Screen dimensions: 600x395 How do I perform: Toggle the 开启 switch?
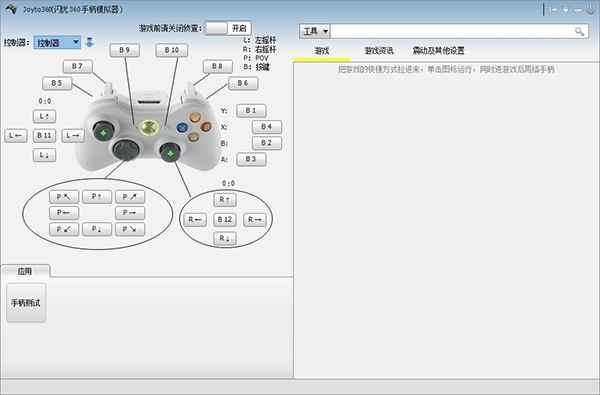228,28
